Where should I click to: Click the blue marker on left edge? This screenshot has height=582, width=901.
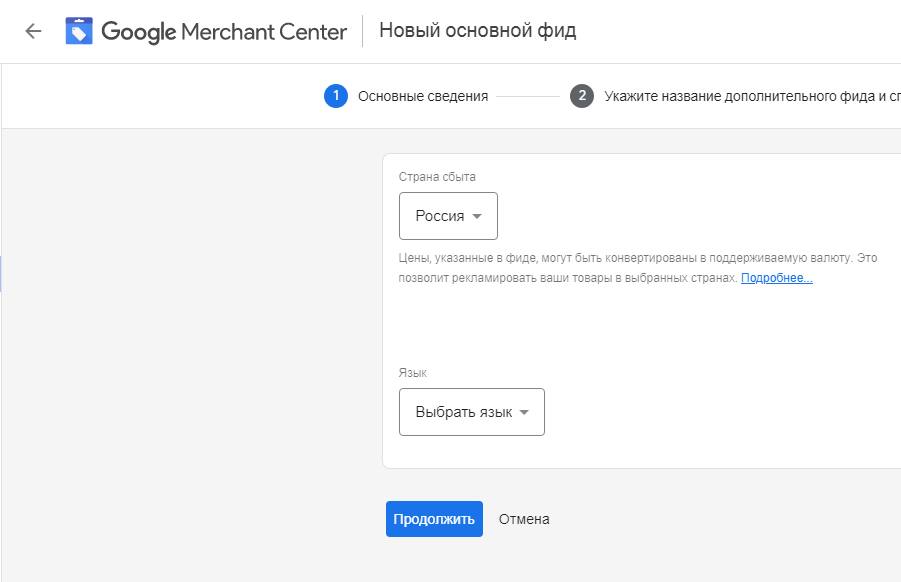coord(1,273)
